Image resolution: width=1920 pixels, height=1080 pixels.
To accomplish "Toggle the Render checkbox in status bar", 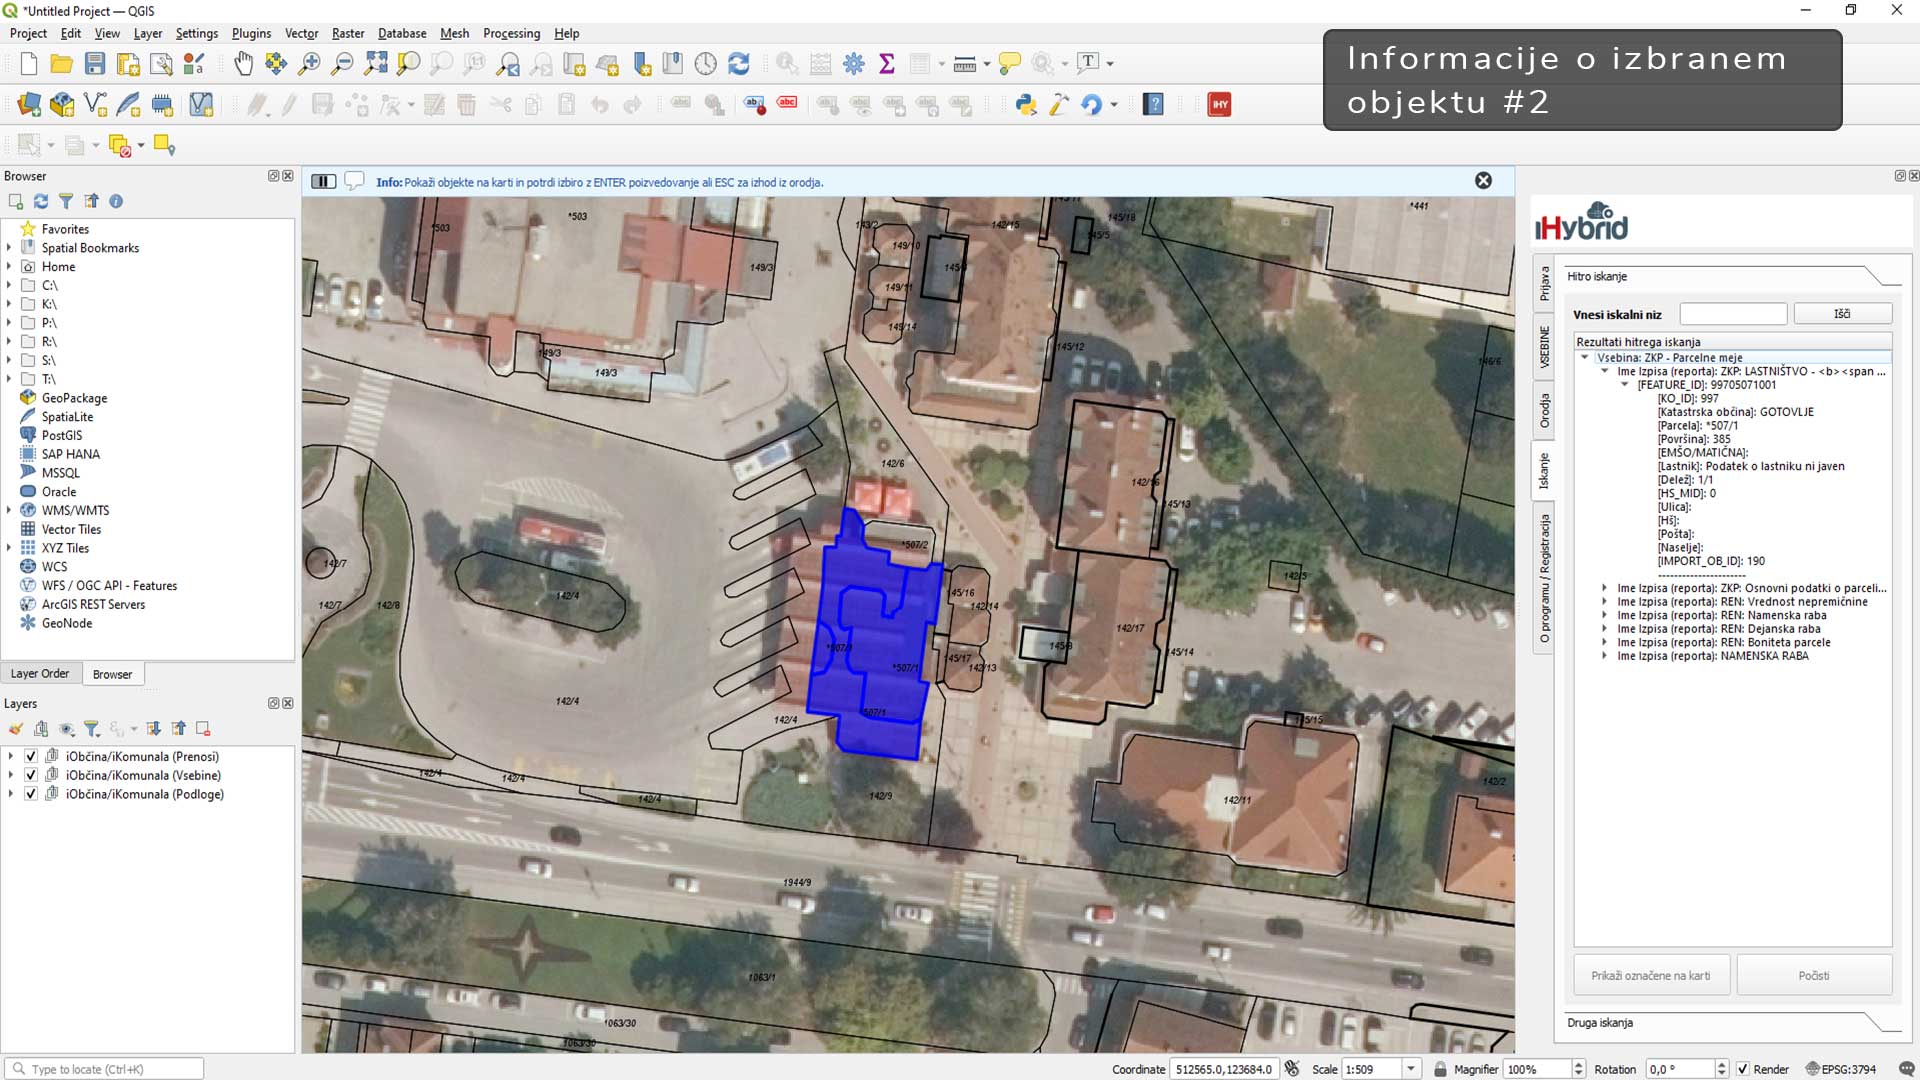I will point(1743,1069).
